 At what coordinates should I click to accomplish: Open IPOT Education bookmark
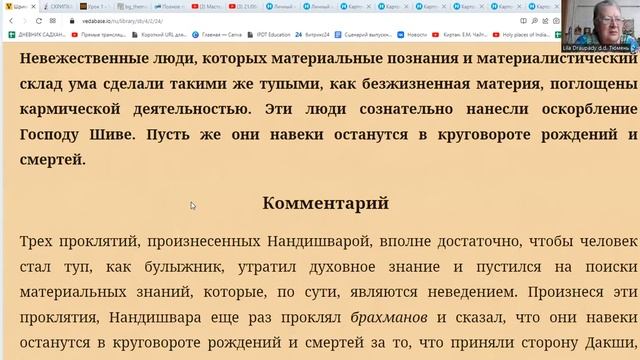tap(269, 35)
